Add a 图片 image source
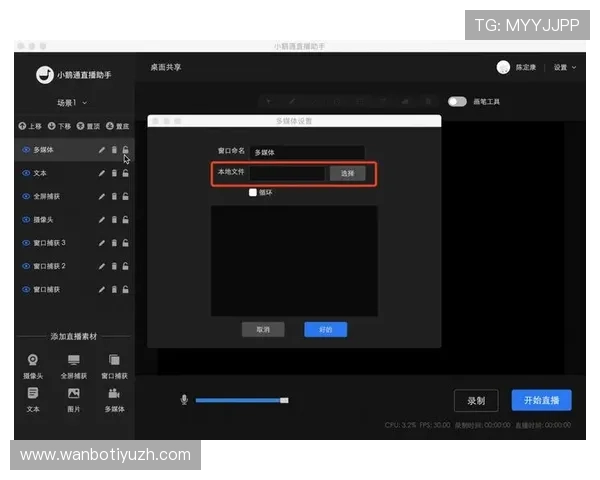This screenshot has height=480, width=600. (73, 398)
